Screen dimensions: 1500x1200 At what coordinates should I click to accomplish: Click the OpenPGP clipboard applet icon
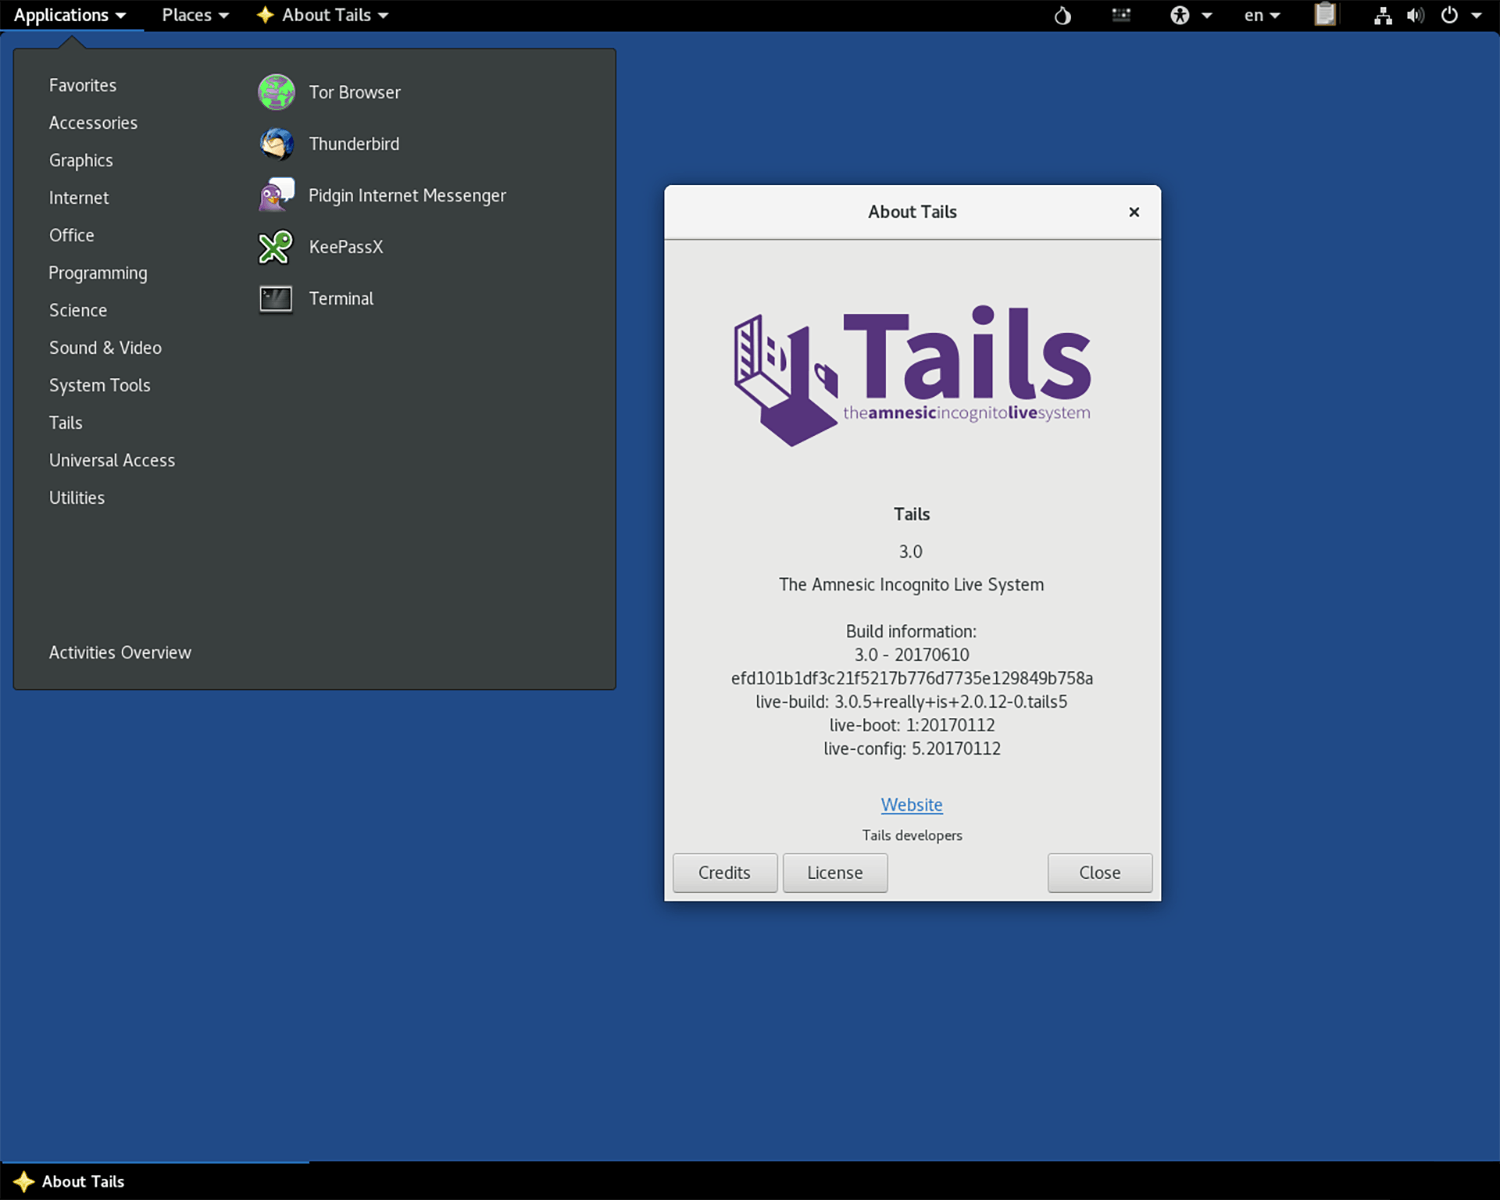(x=1325, y=15)
